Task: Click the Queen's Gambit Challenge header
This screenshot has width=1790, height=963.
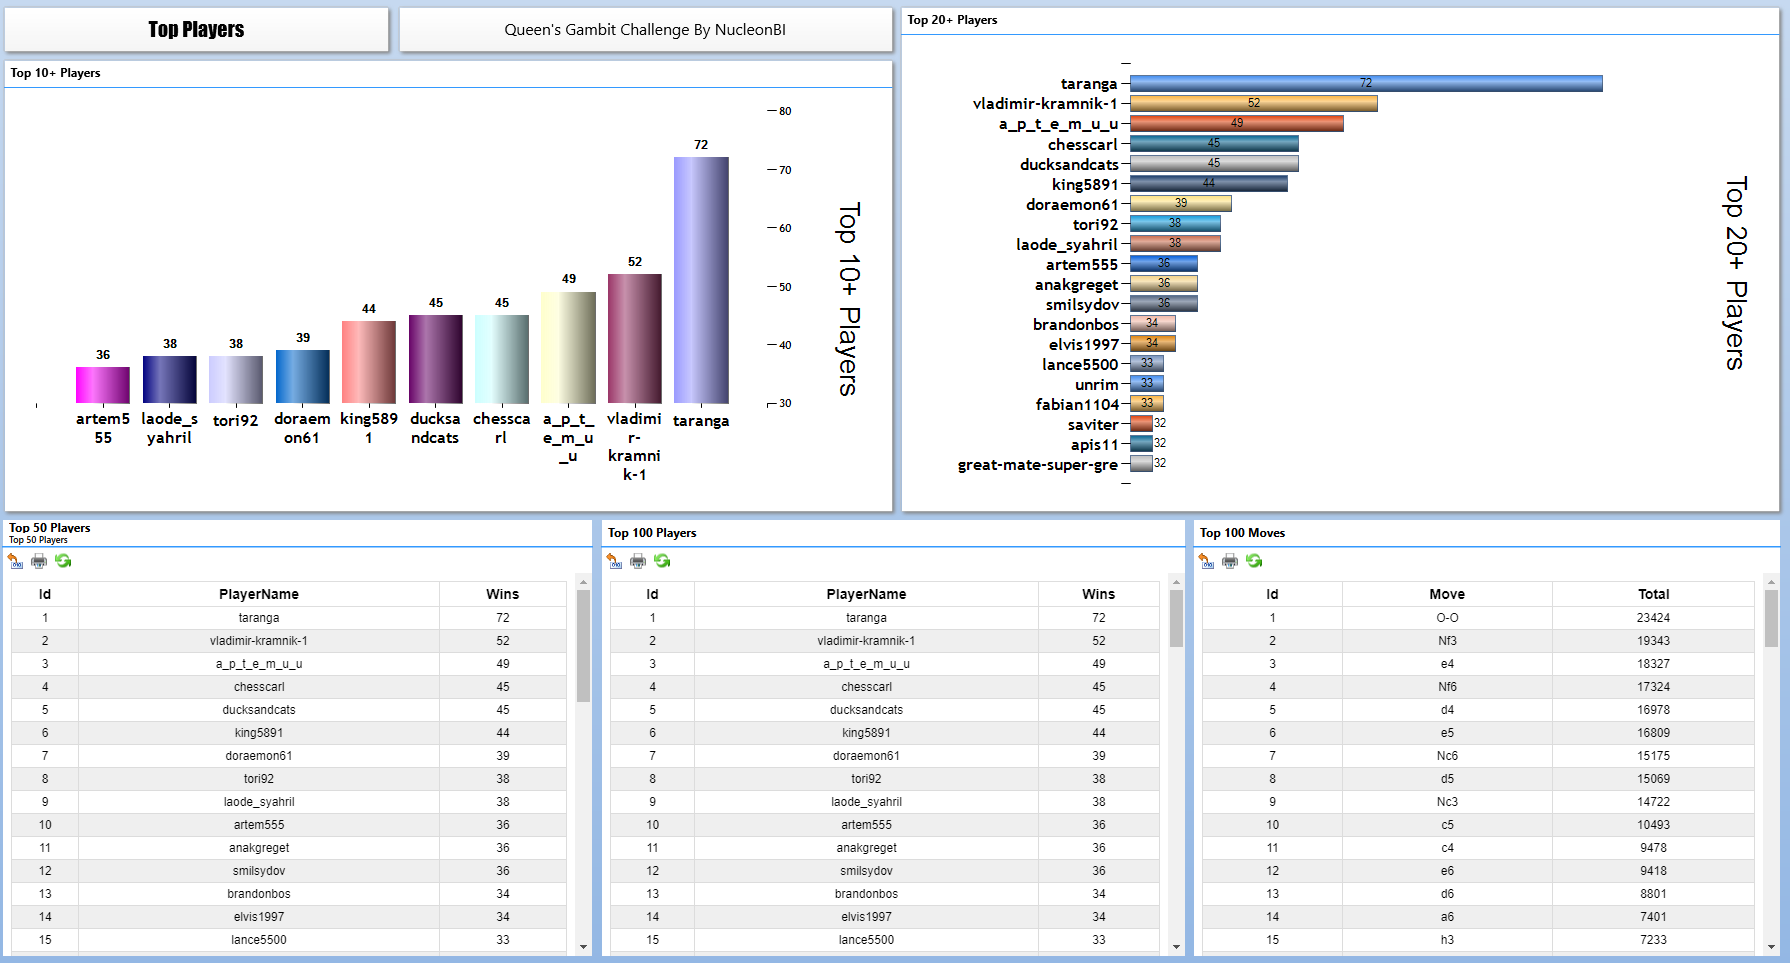Action: click(646, 29)
